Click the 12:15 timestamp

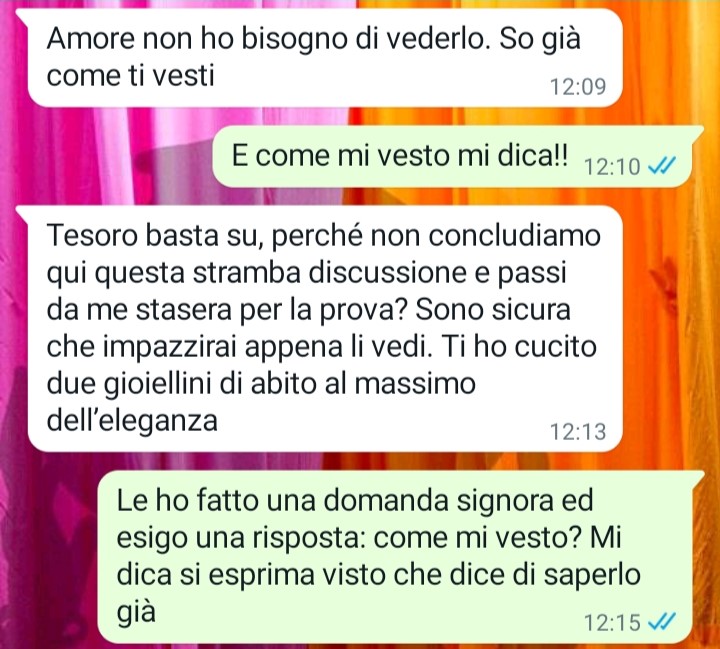tap(612, 622)
